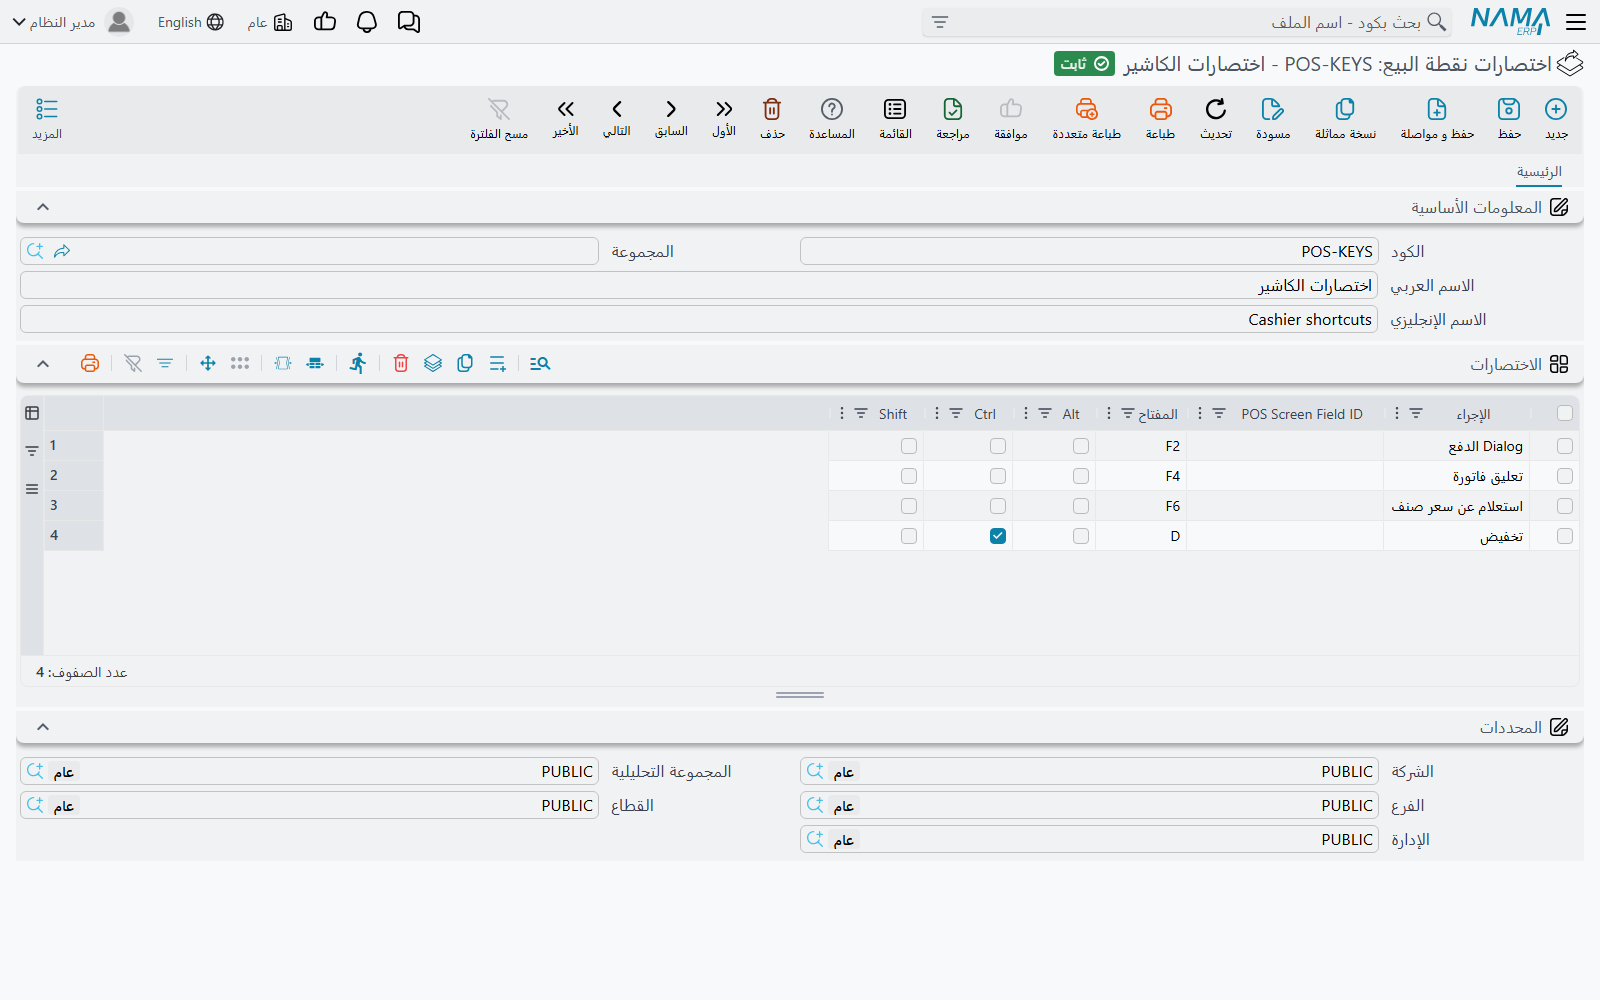Open the List (القائمة) view icon
1600x1000 pixels.
895,110
